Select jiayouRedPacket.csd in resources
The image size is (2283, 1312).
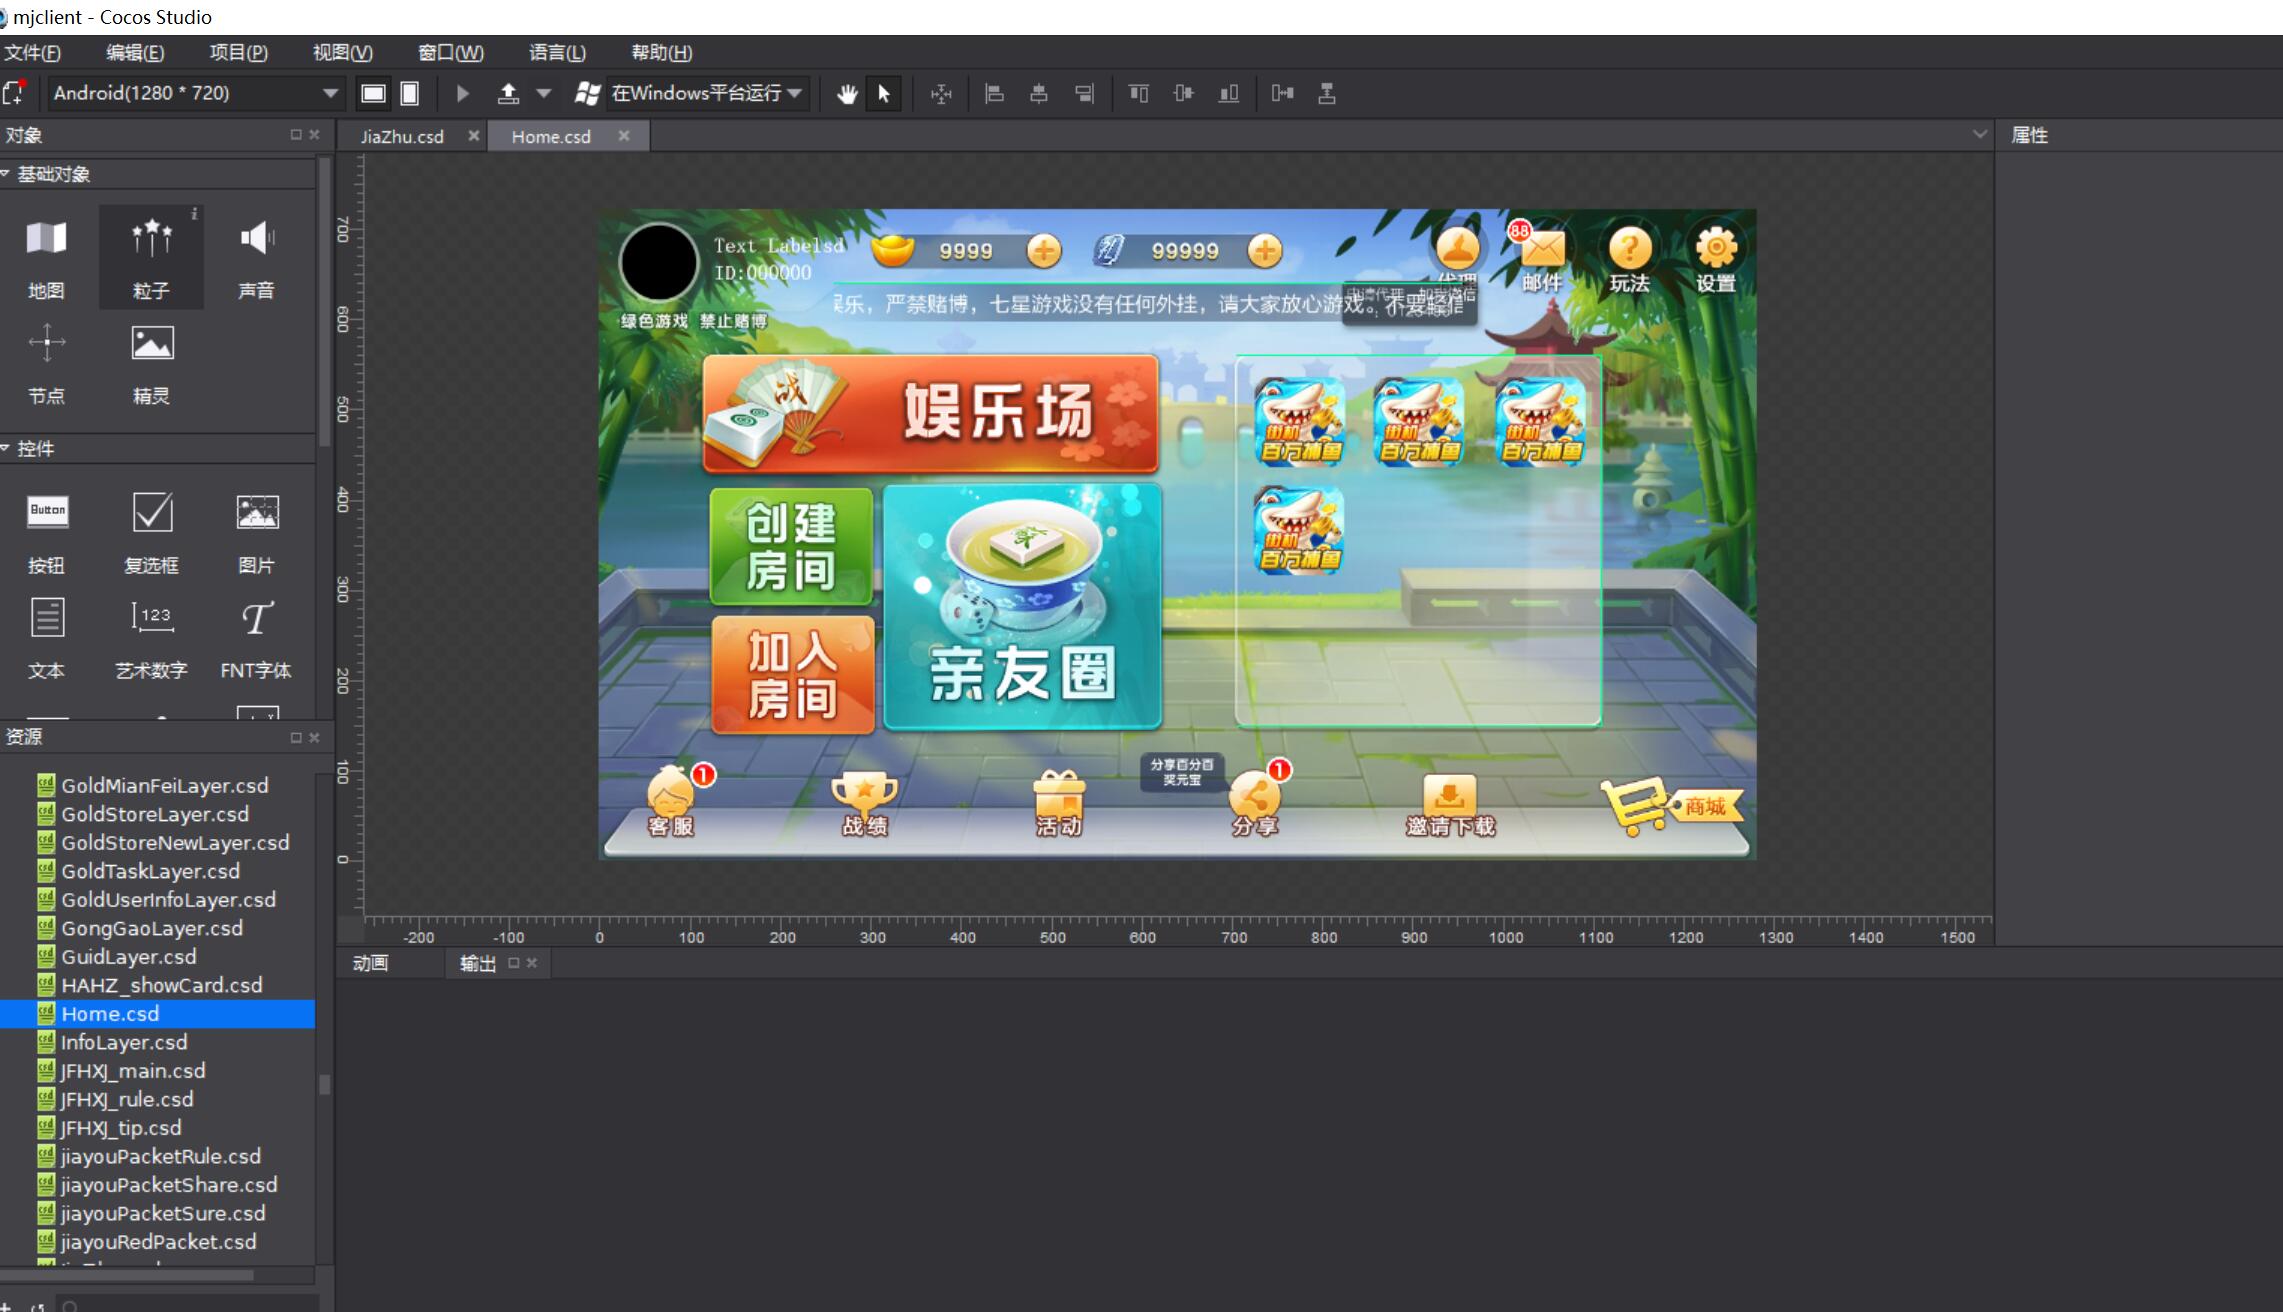point(157,1242)
